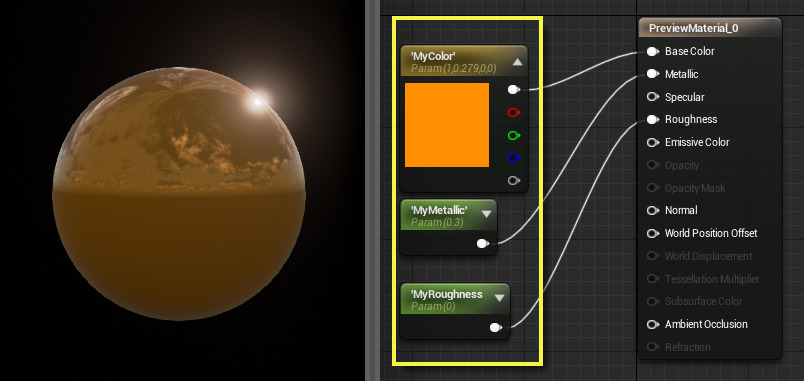Viewport: 804px width, 381px height.
Task: Click the MyMetallic node output pin
Action: (x=483, y=244)
